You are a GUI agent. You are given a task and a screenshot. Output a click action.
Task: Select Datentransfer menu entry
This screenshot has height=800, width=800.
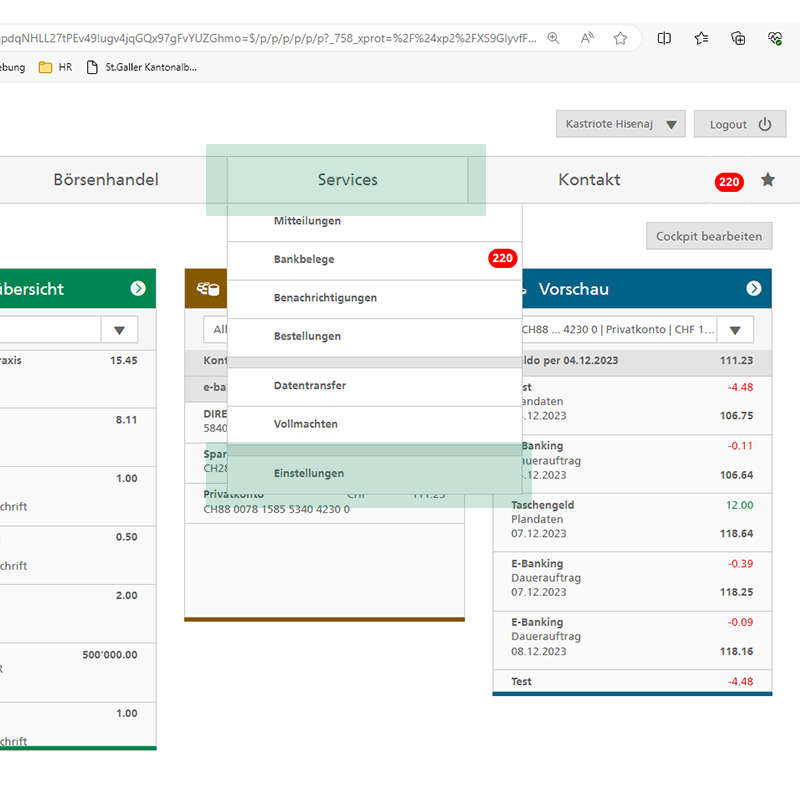tap(374, 387)
